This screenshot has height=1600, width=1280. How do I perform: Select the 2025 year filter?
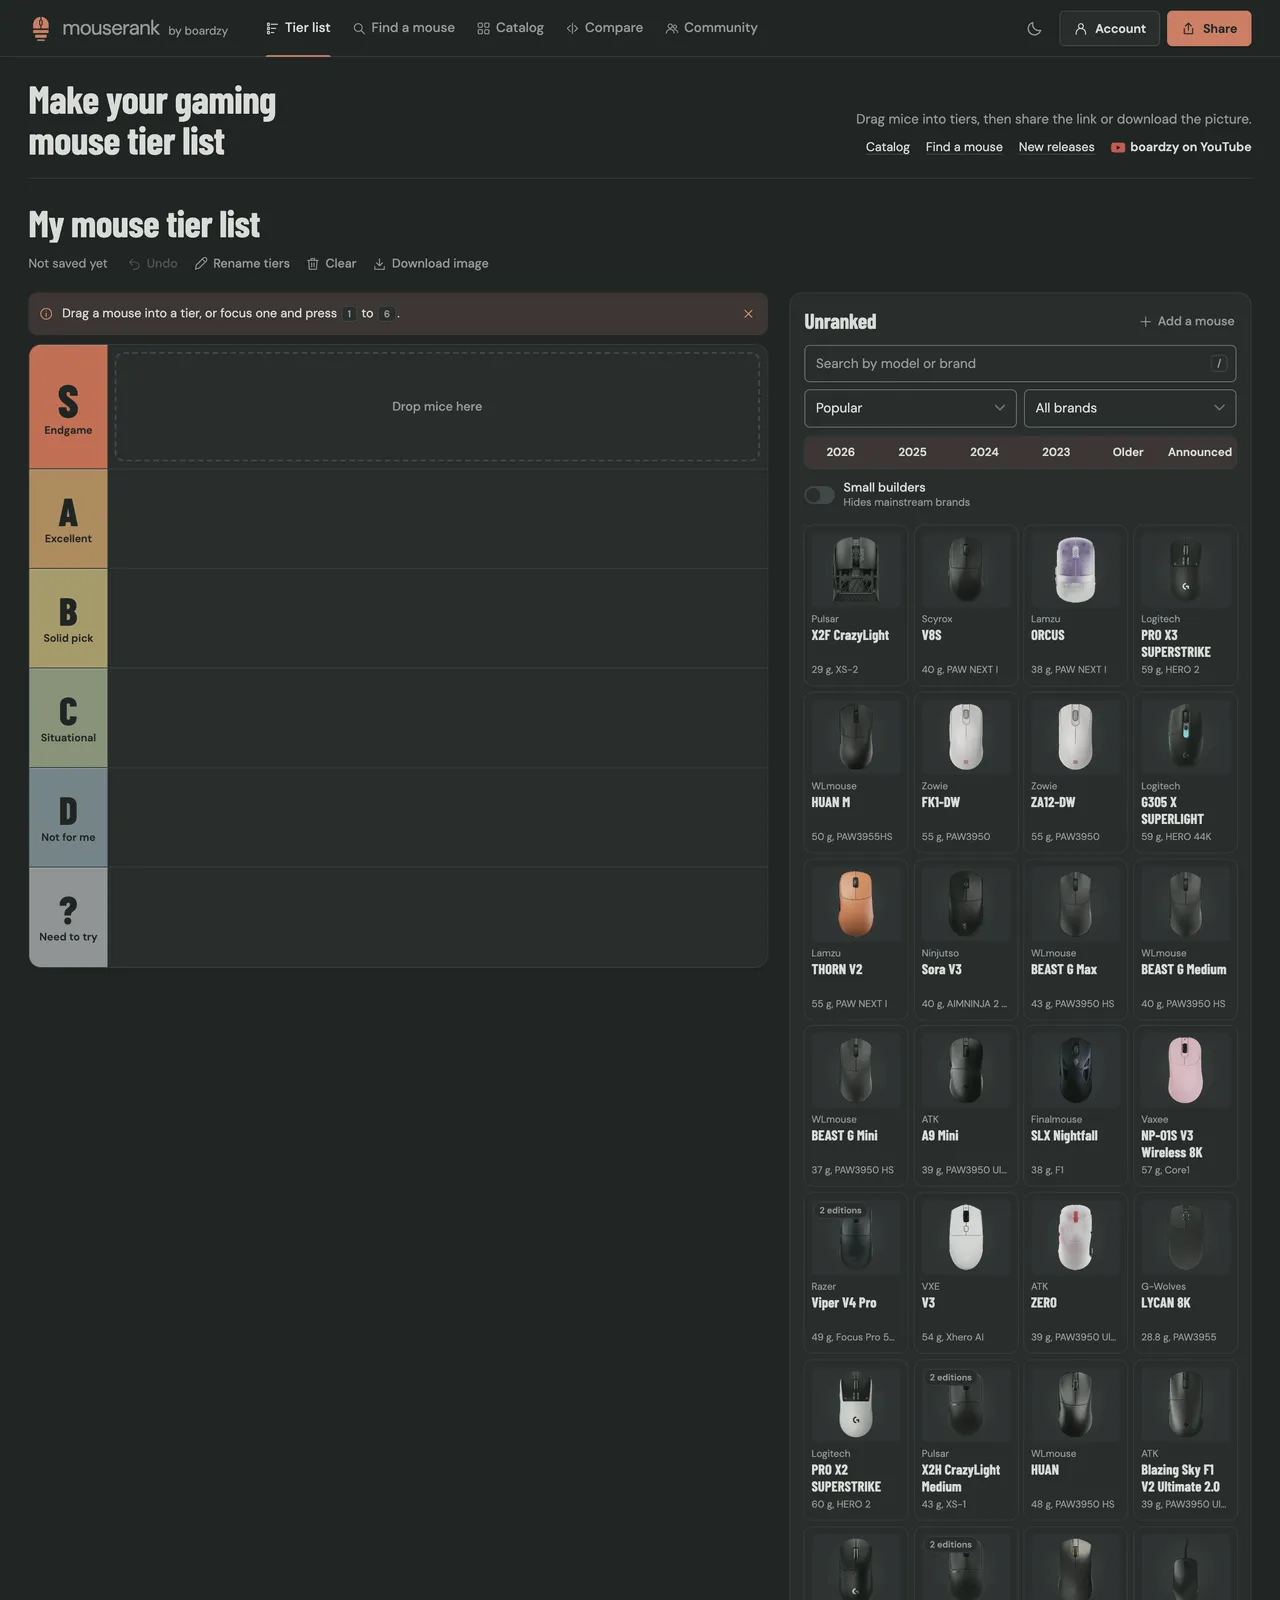pyautogui.click(x=912, y=452)
